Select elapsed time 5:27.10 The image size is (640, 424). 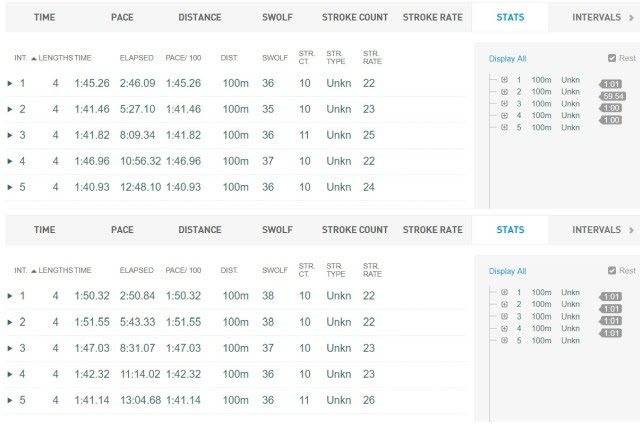pos(138,109)
